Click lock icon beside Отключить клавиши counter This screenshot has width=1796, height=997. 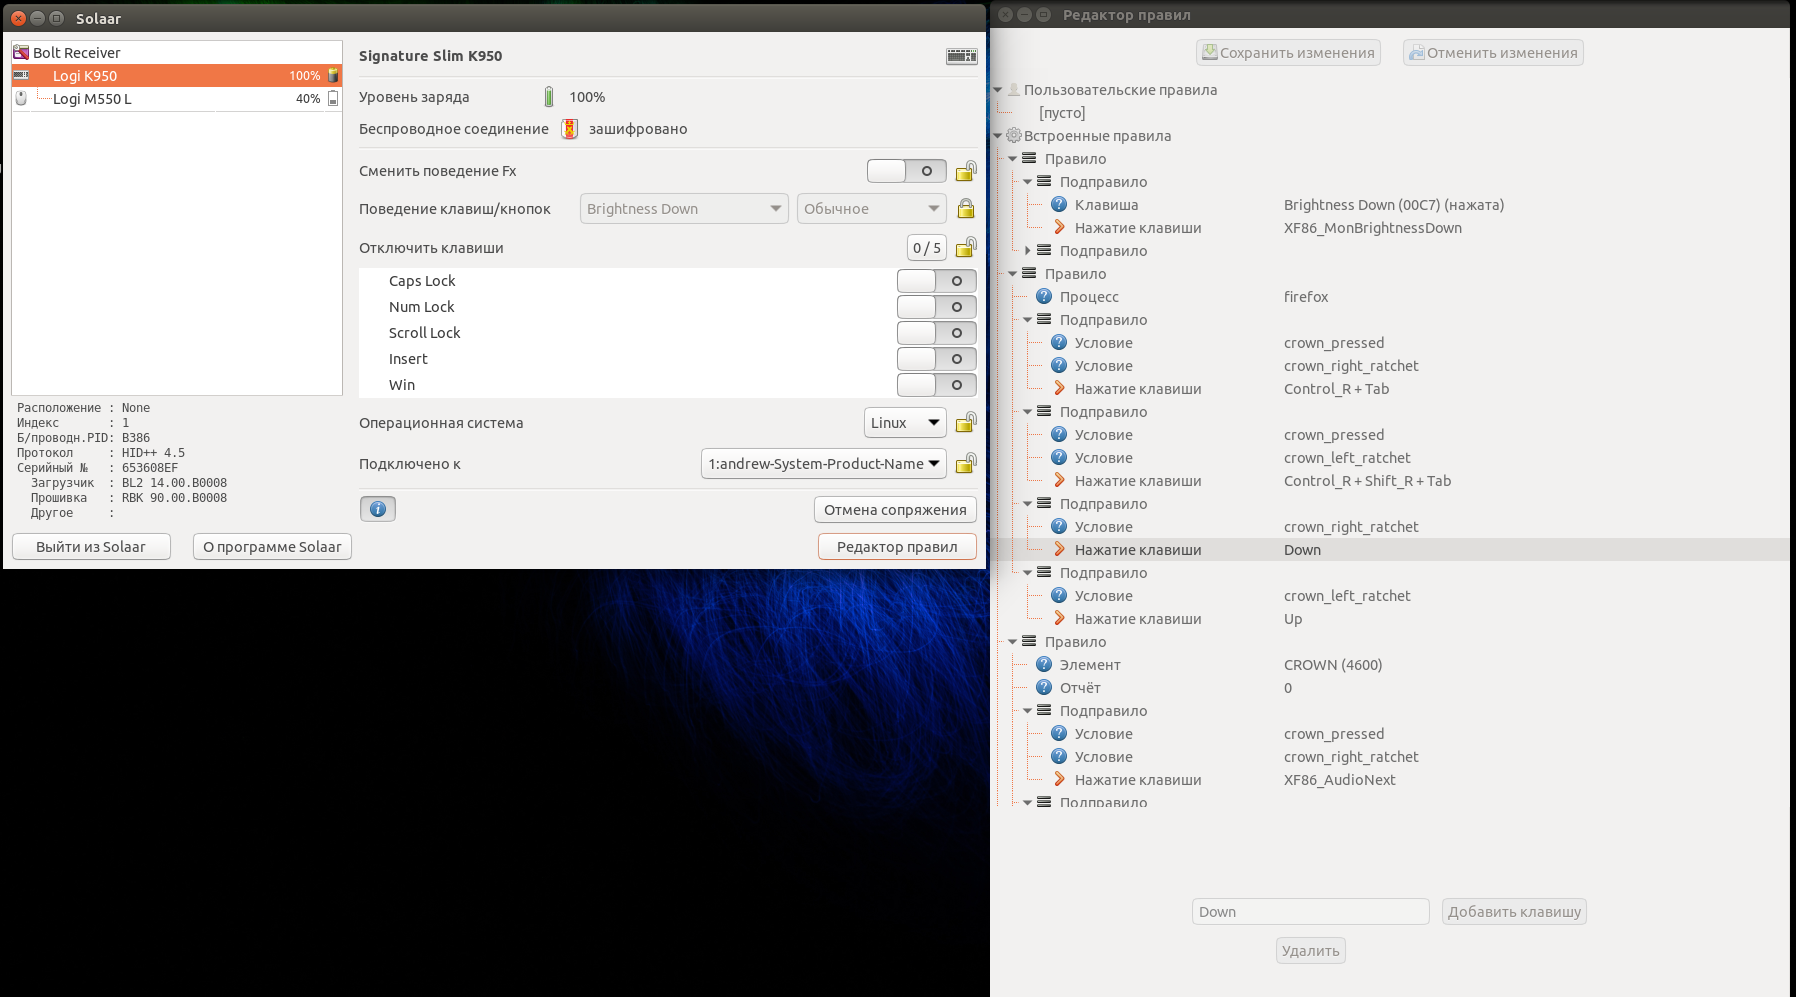(965, 248)
